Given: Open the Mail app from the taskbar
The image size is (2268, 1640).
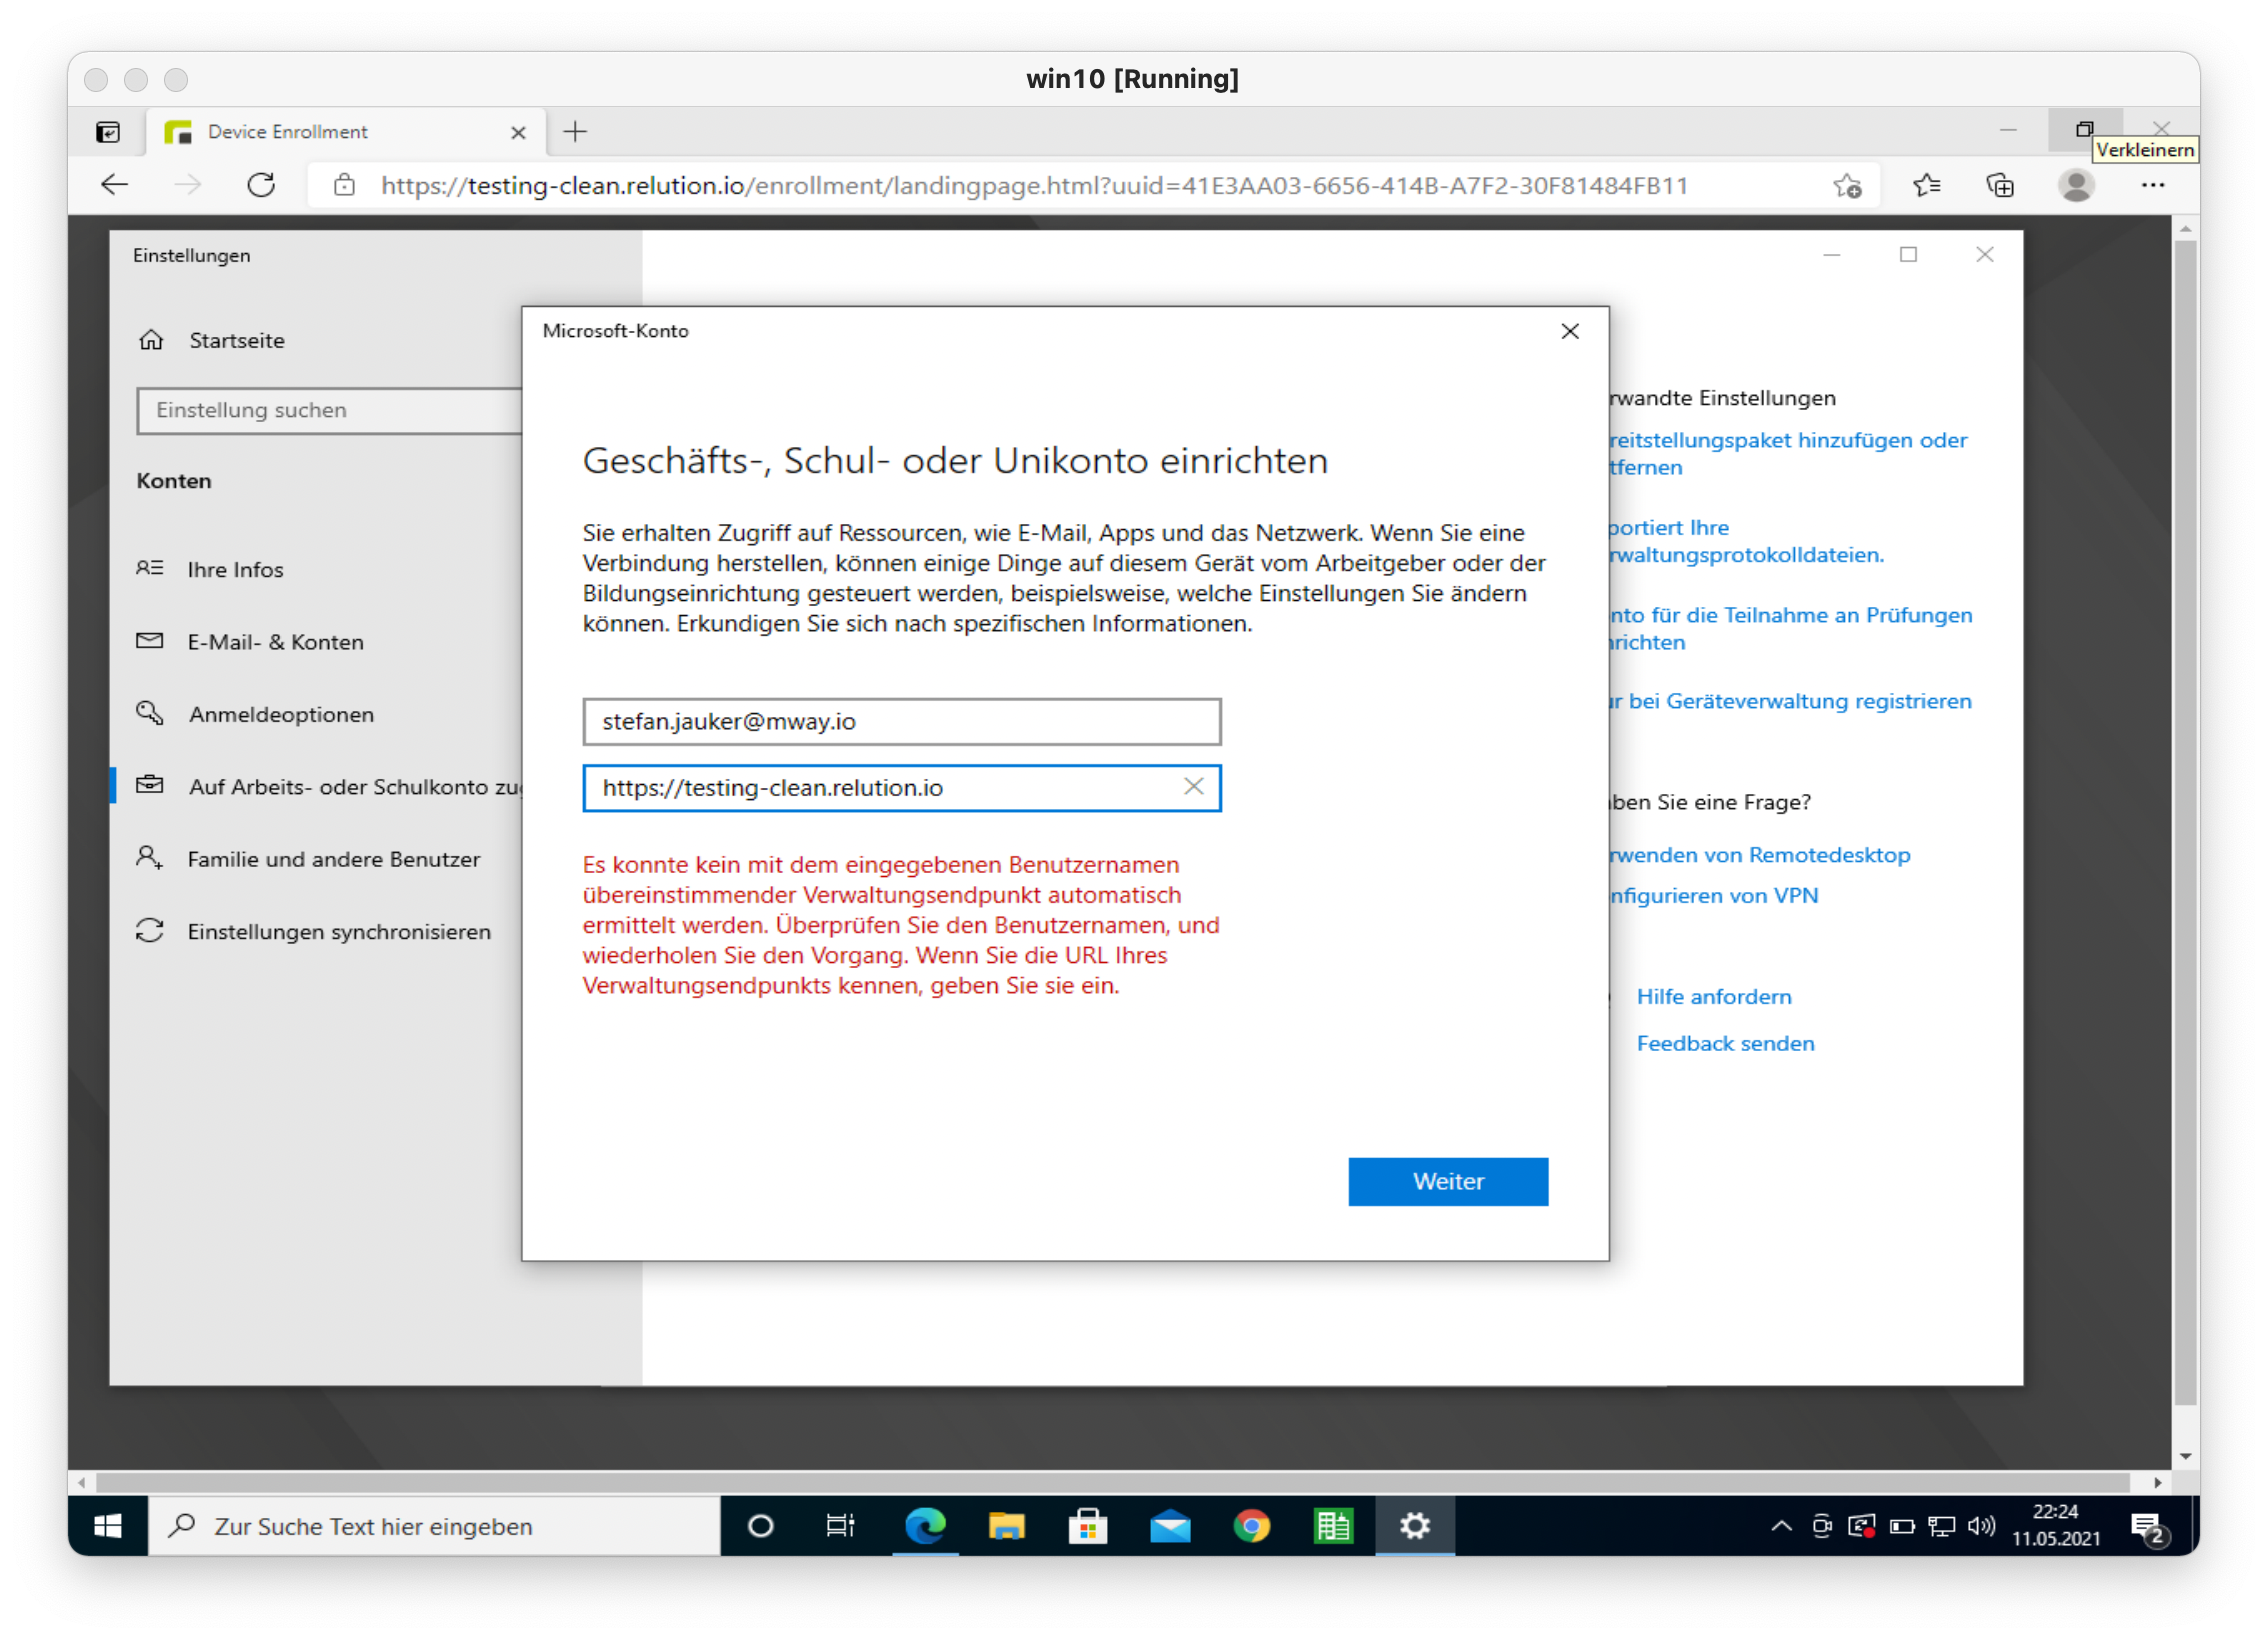Looking at the screenshot, I should coord(1169,1526).
